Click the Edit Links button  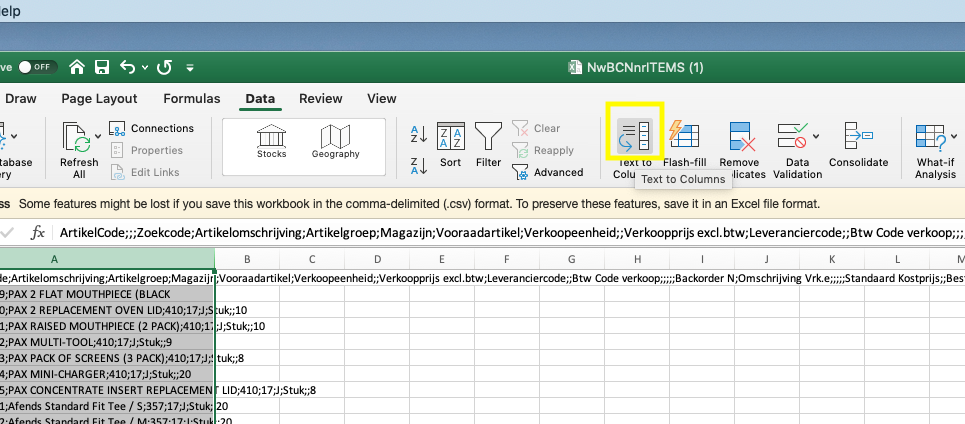point(145,172)
